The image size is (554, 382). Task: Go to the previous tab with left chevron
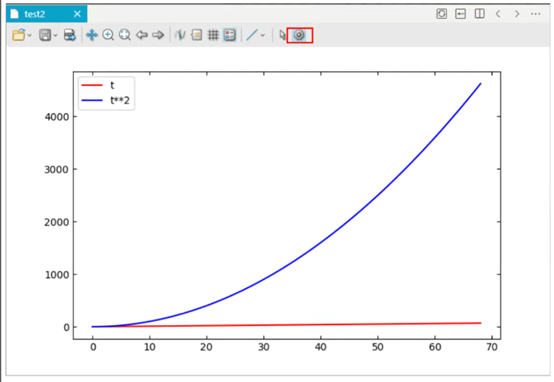click(498, 14)
